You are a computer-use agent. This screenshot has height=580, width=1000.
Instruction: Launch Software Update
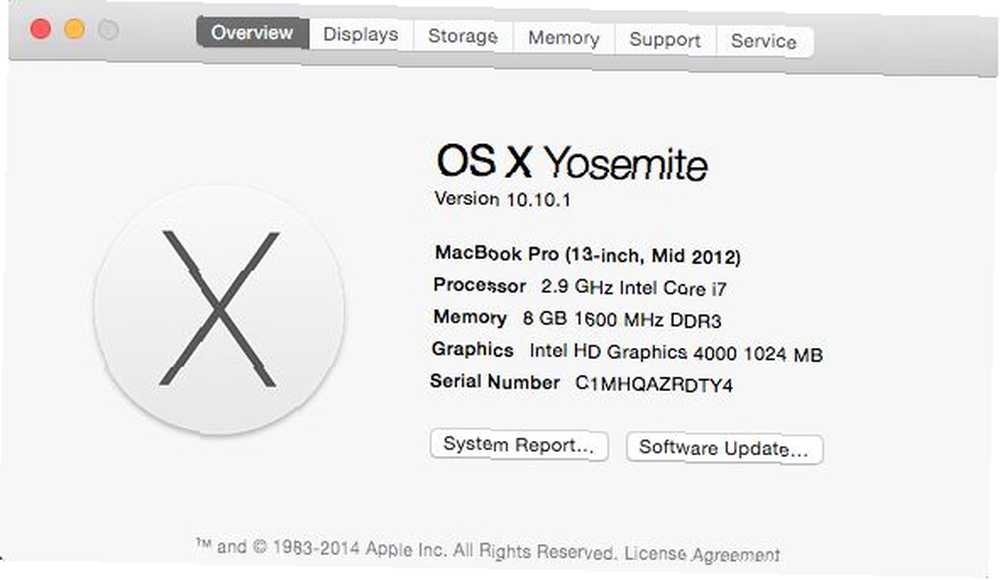pos(724,448)
